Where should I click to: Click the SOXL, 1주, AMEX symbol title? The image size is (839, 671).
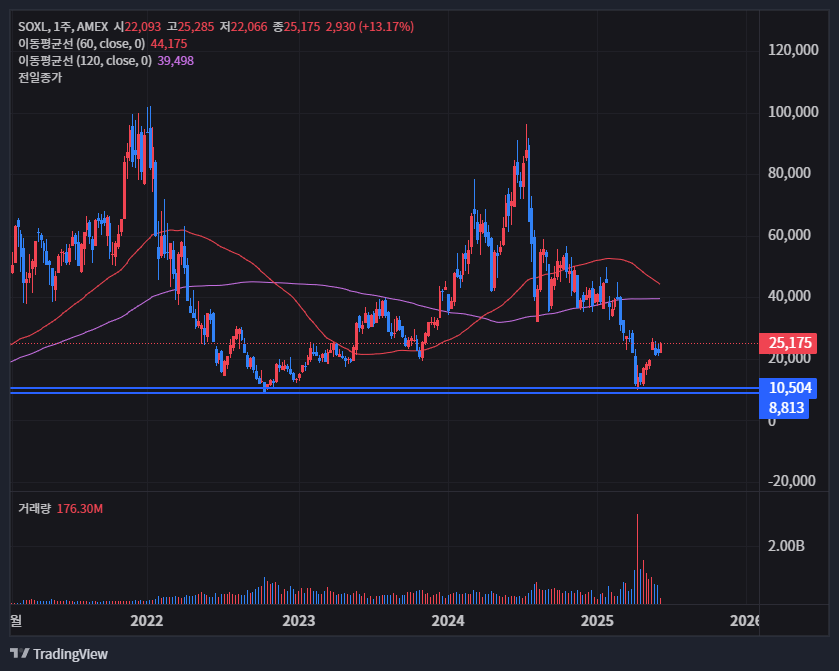[63, 27]
